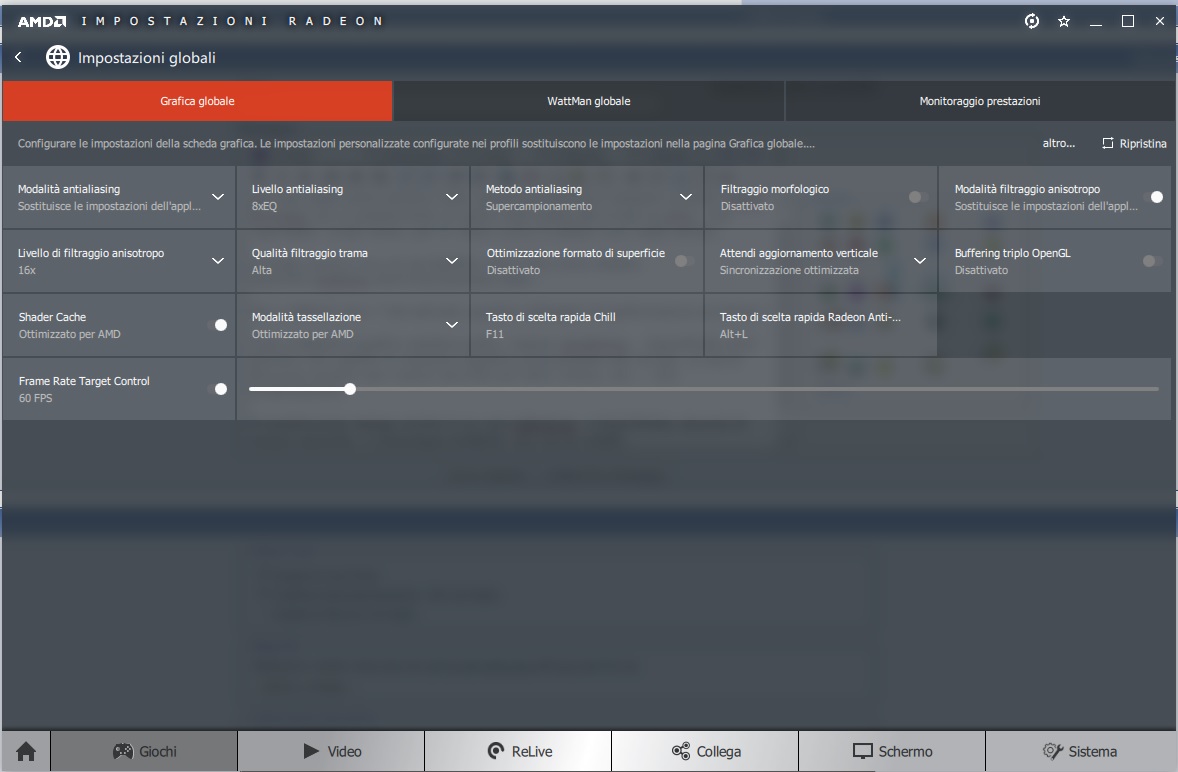
Task: Click the star favorites icon
Action: [x=1064, y=21]
